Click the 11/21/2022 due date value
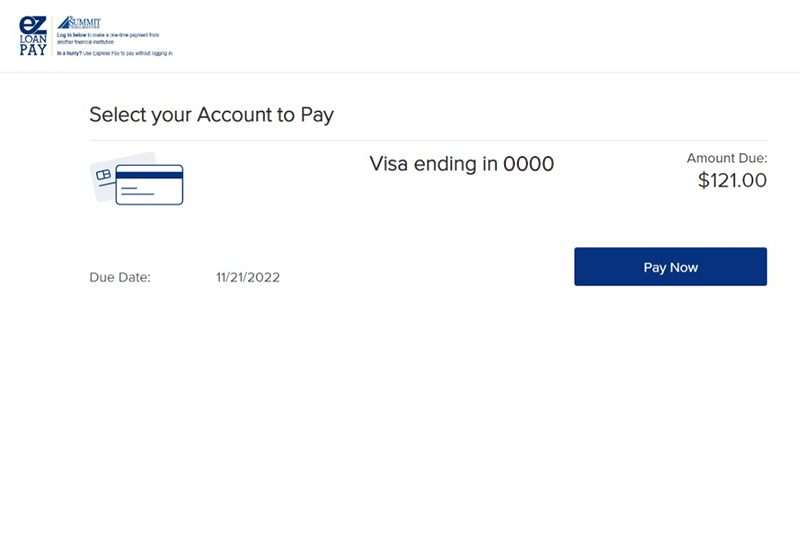 click(248, 277)
